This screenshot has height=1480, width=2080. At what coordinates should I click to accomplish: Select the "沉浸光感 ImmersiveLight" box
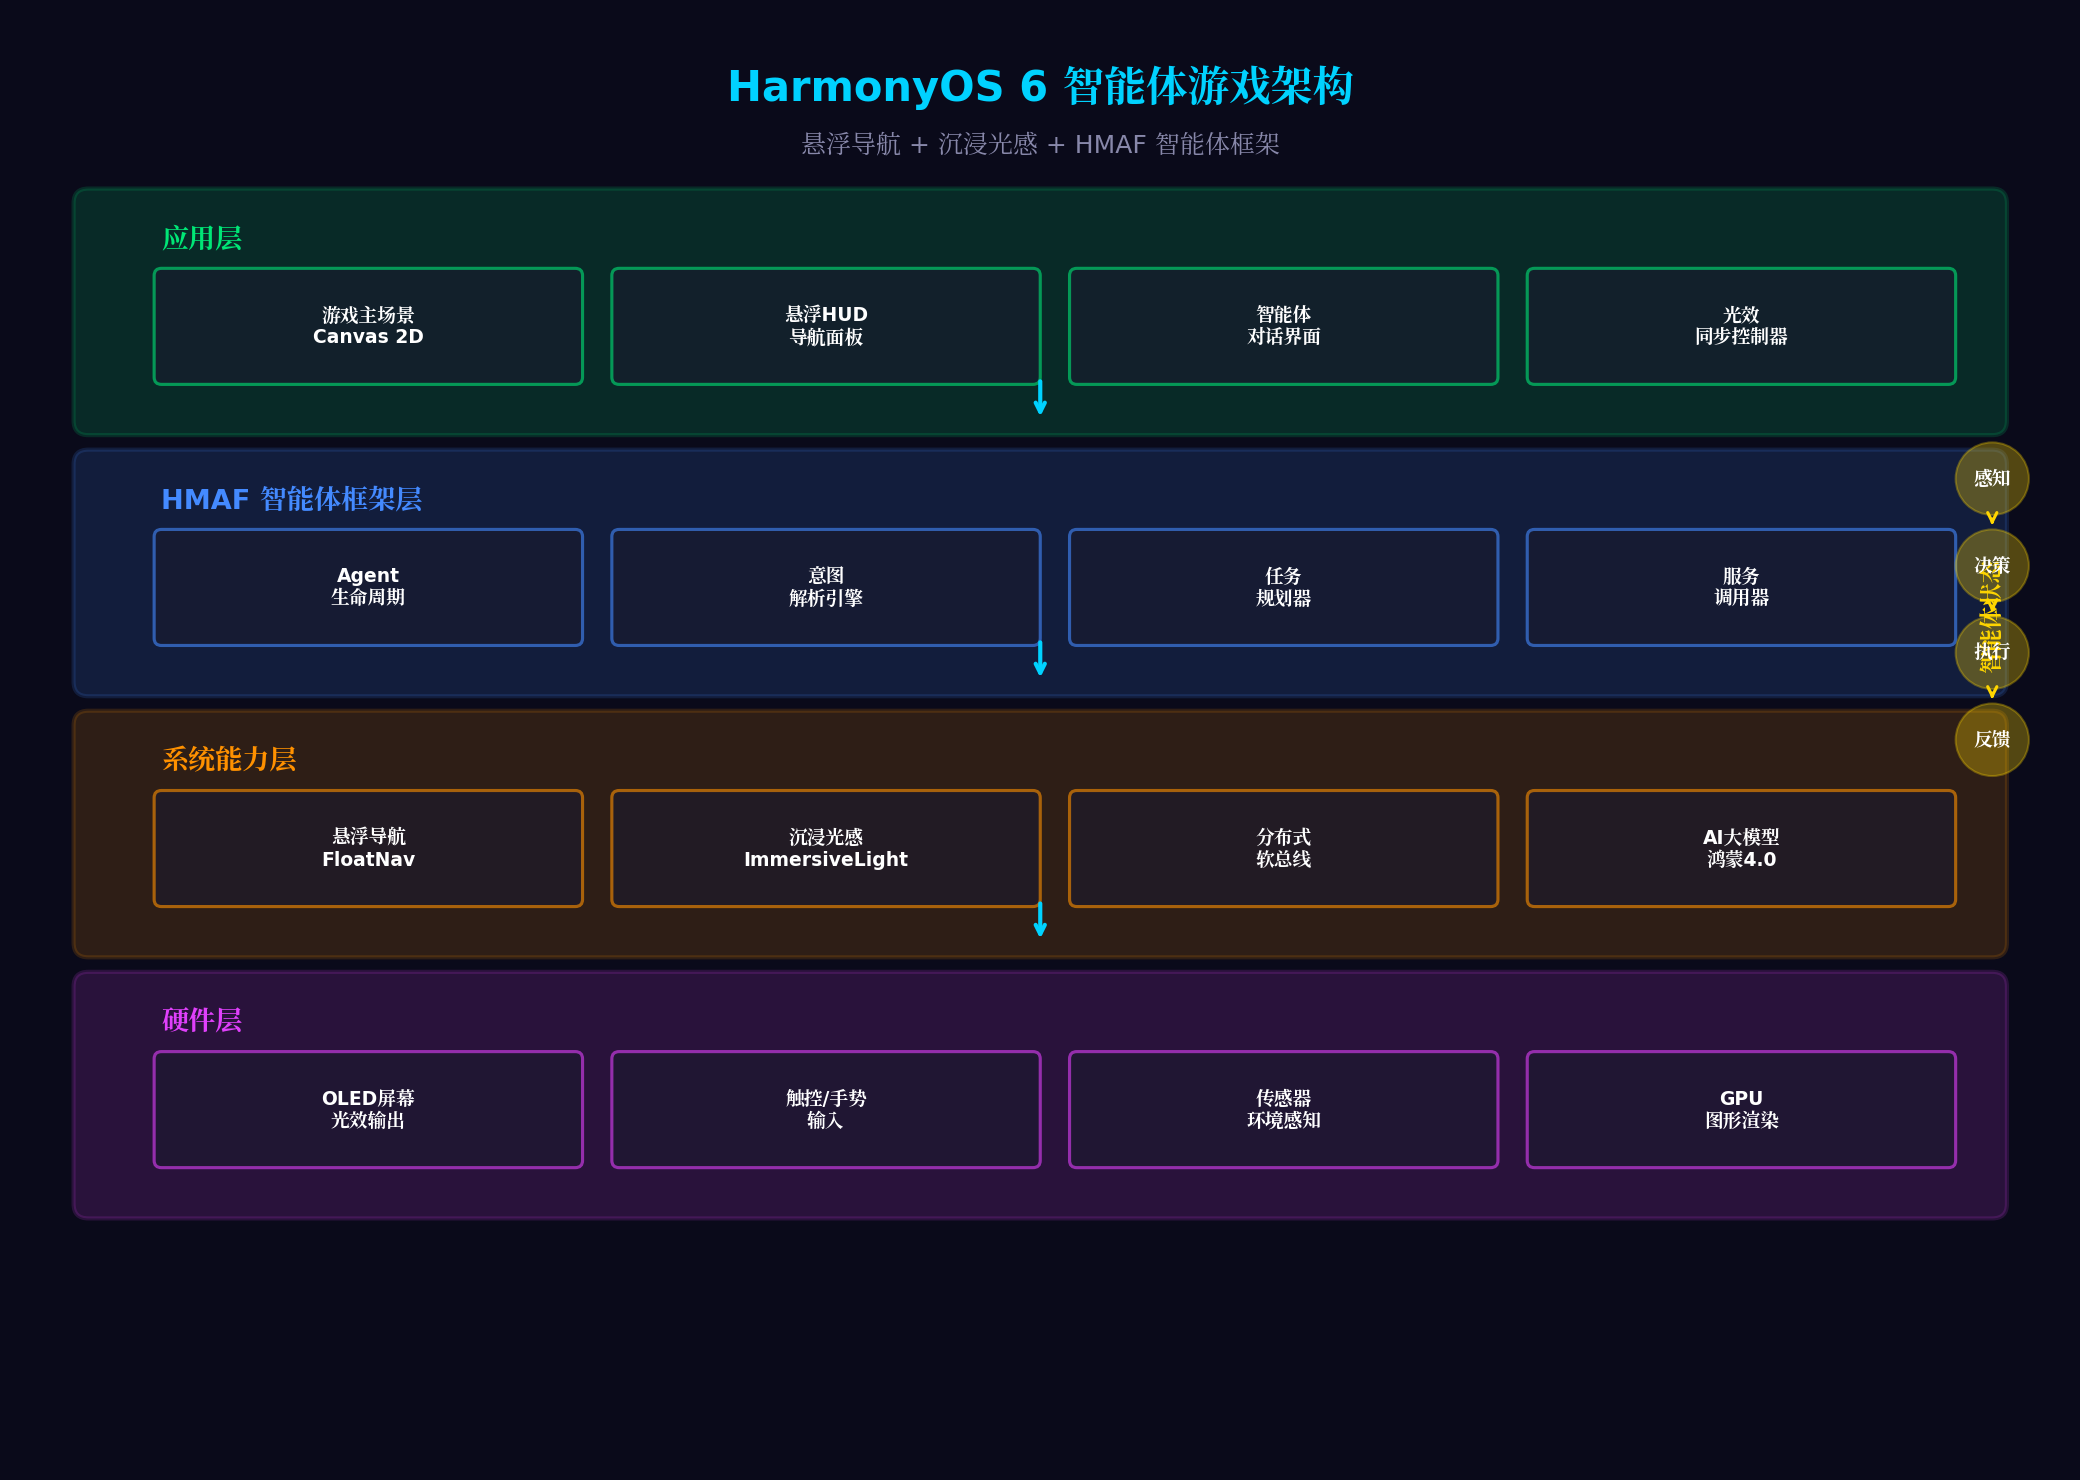[826, 848]
